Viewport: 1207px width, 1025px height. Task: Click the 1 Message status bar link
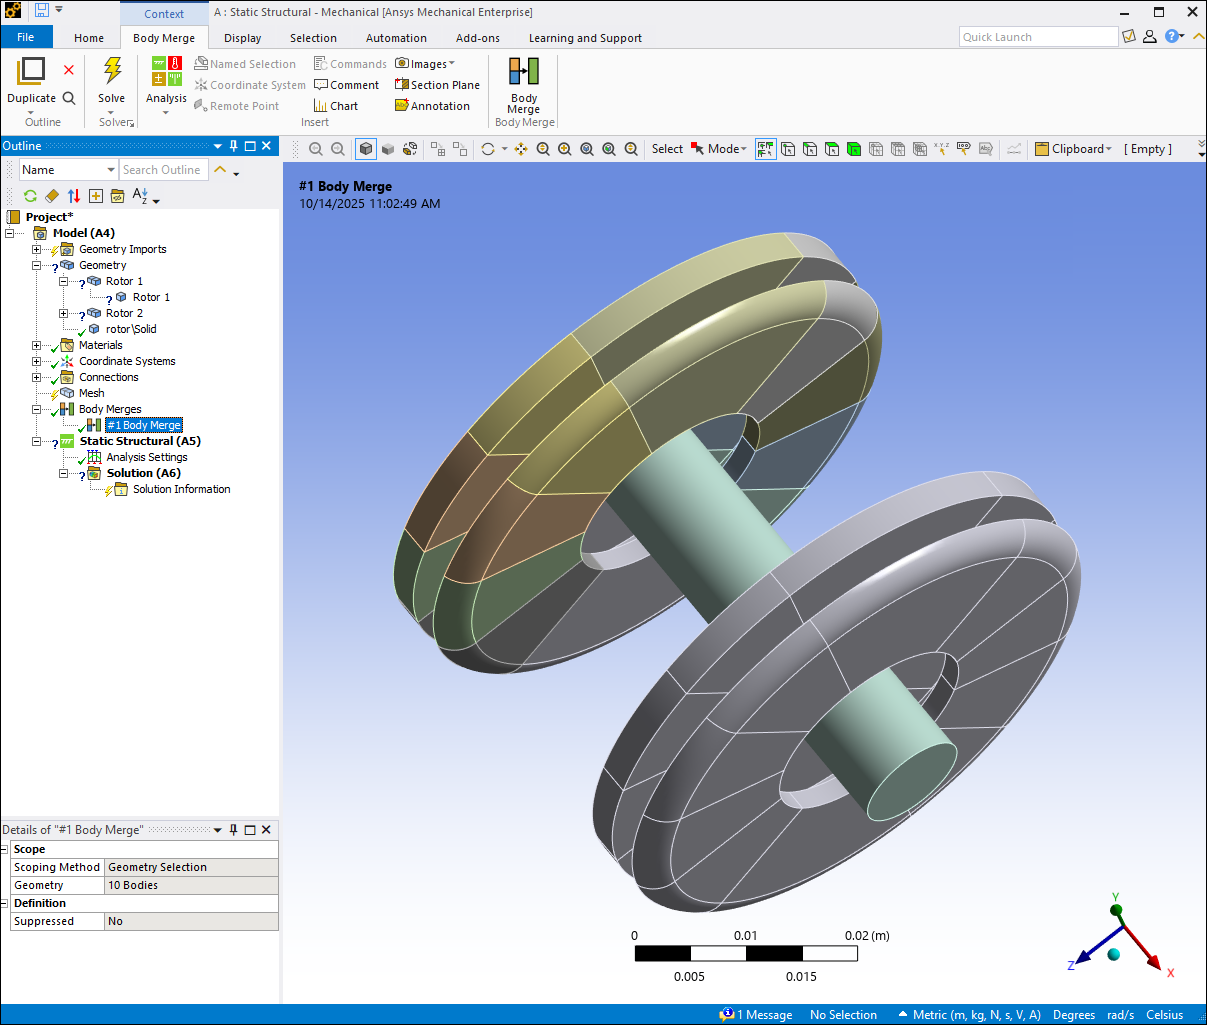click(x=757, y=1015)
